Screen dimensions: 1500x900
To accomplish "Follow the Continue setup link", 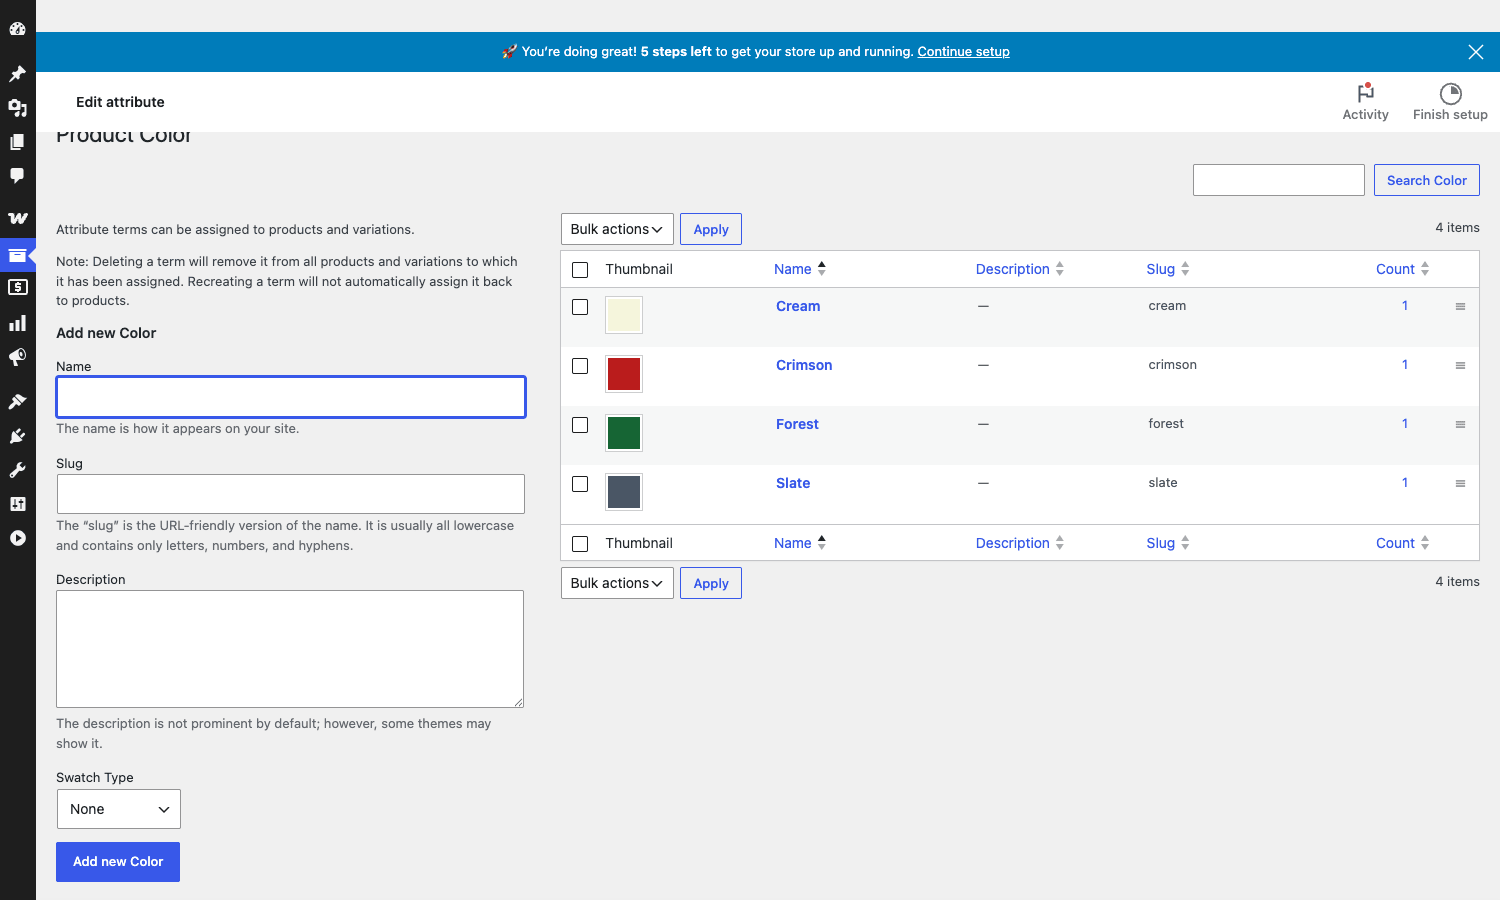I will coord(963,52).
